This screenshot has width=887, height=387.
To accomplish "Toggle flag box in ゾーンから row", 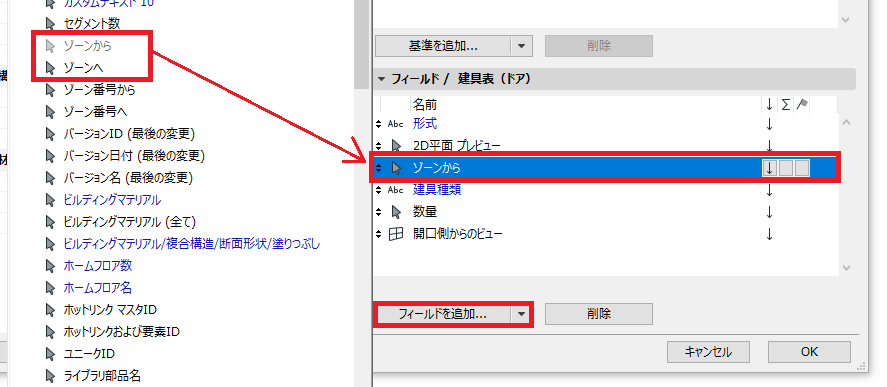I will coord(802,167).
